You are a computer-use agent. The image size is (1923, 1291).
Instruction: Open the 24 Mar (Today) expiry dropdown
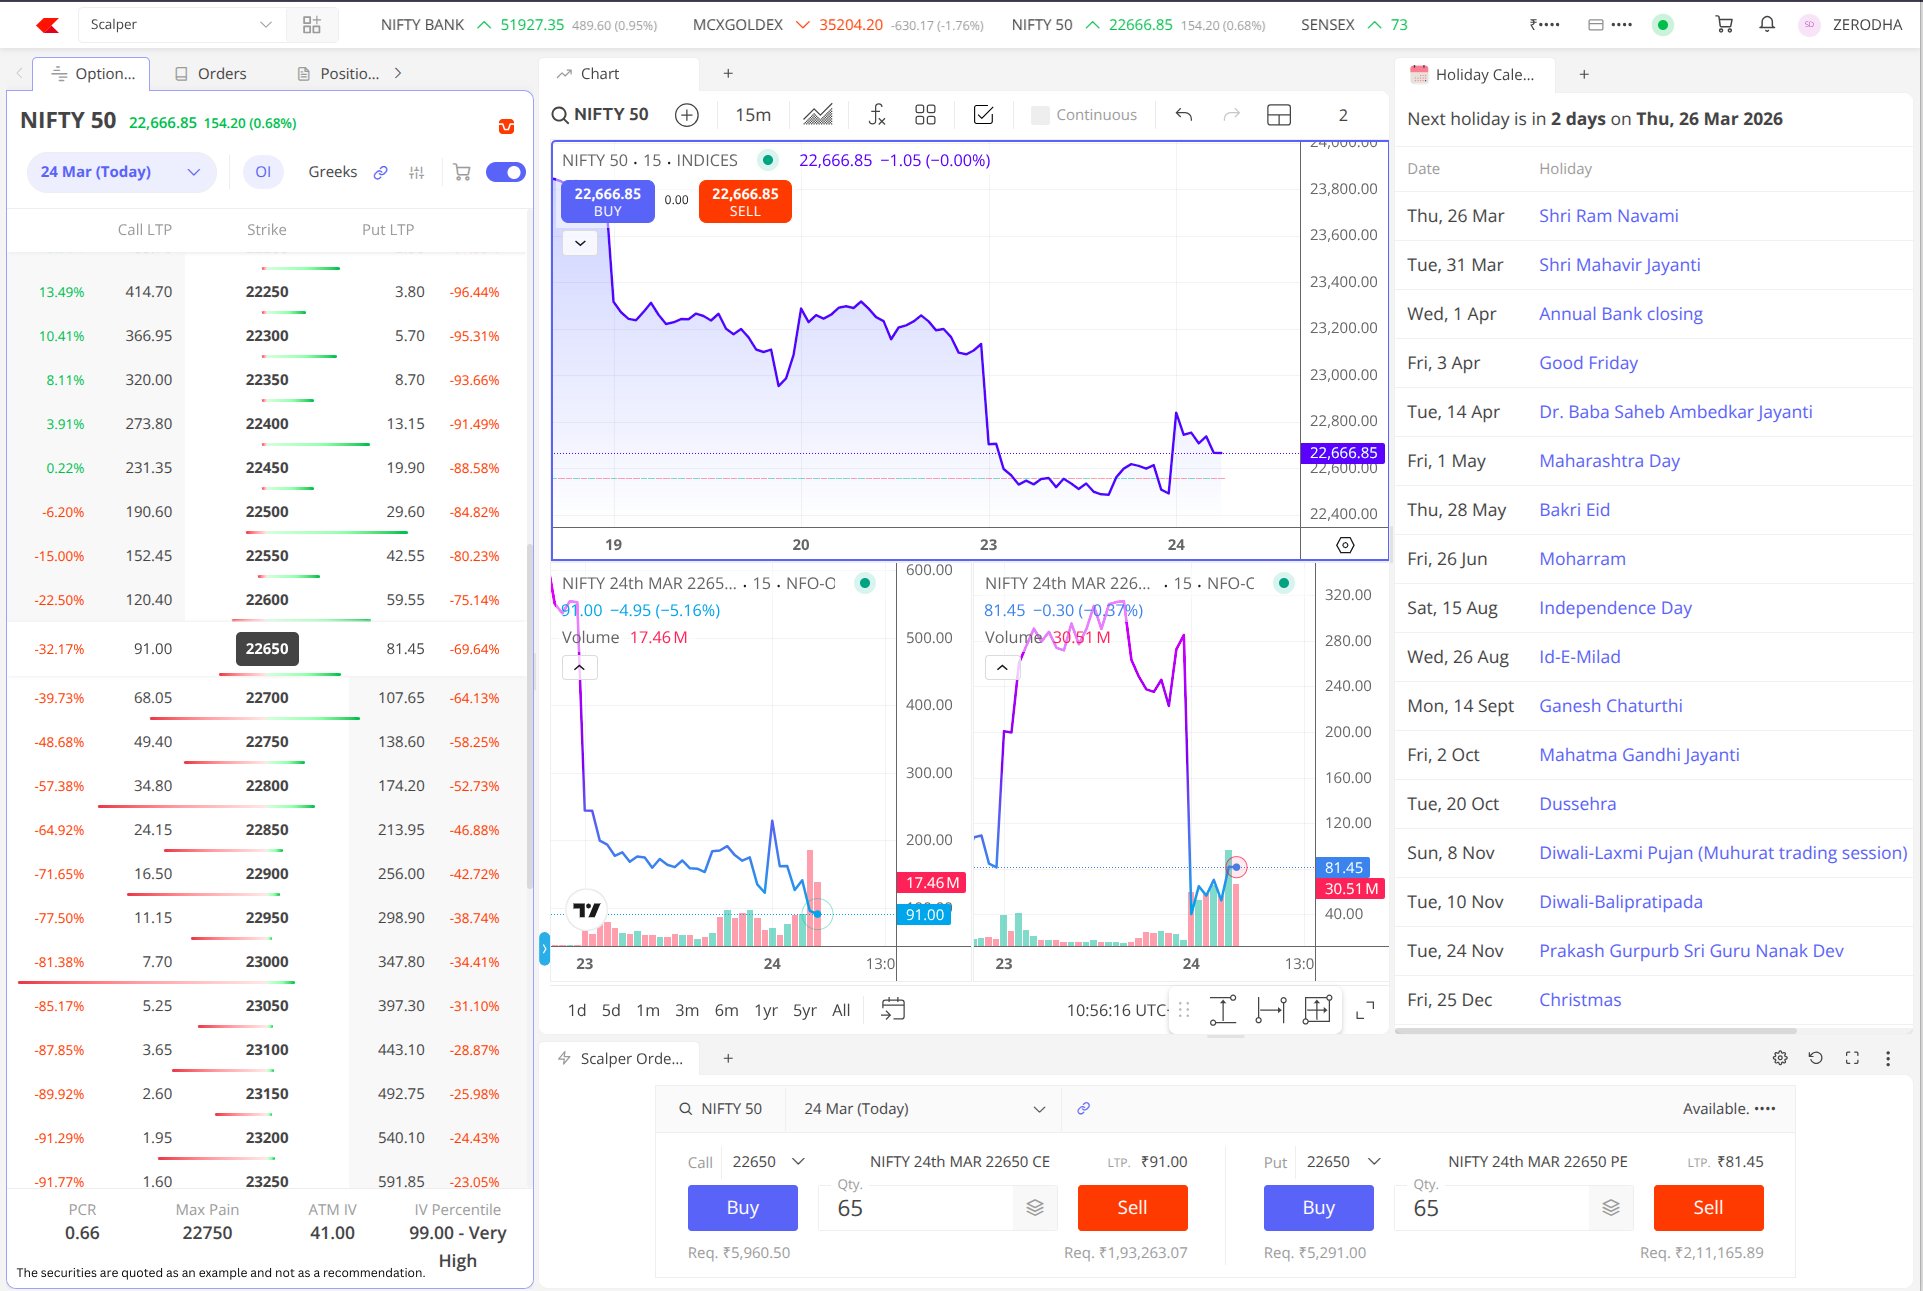(121, 172)
